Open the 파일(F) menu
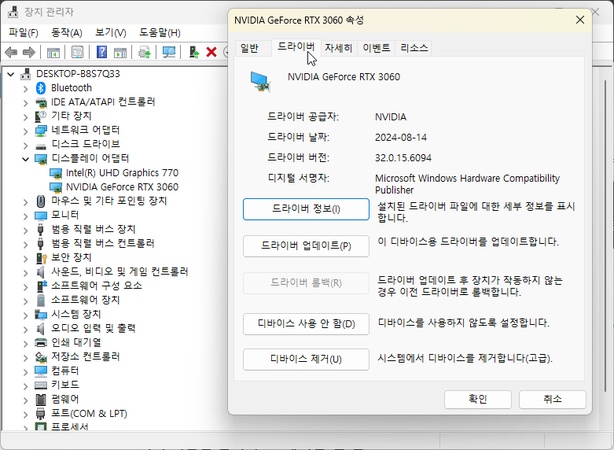 pos(23,32)
